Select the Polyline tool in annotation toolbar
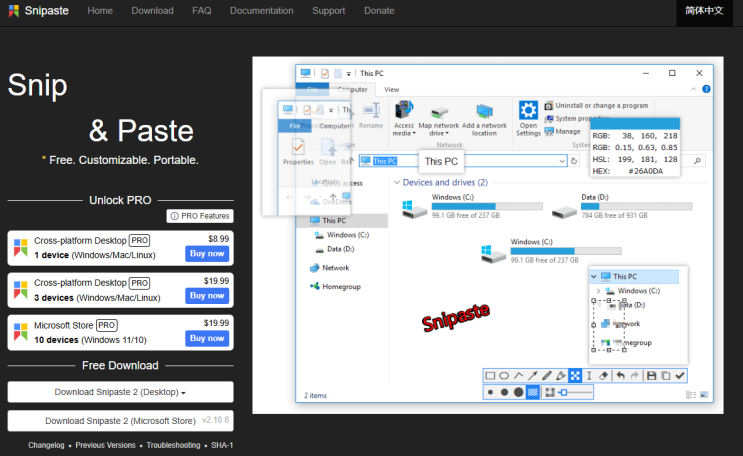 coord(518,376)
